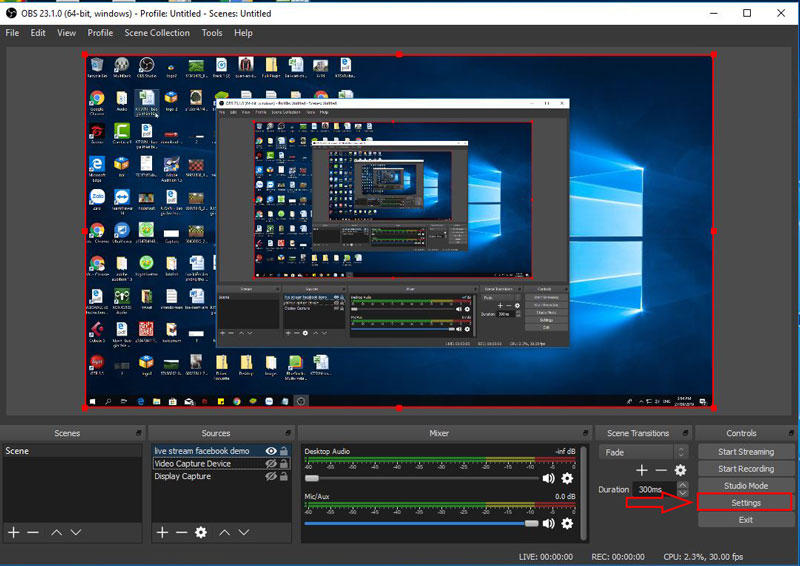Lock the Display Capture source
The image size is (800, 566).
[x=284, y=476]
